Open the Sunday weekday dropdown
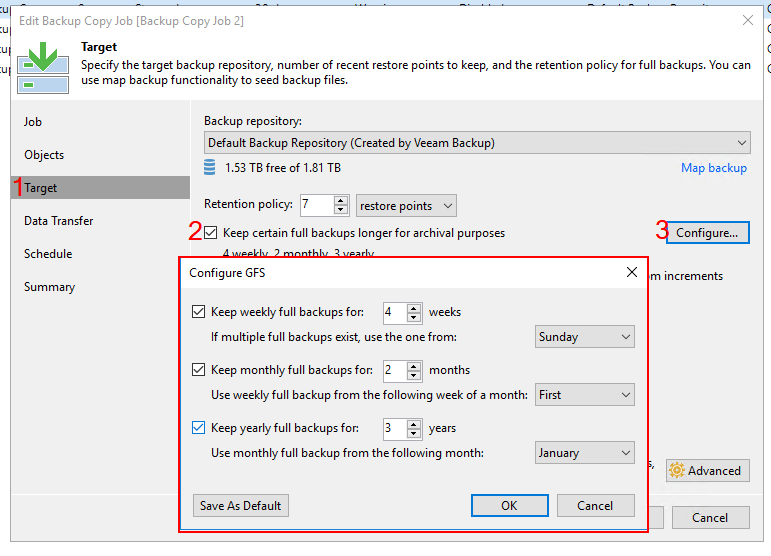The image size is (771, 556). pos(585,337)
